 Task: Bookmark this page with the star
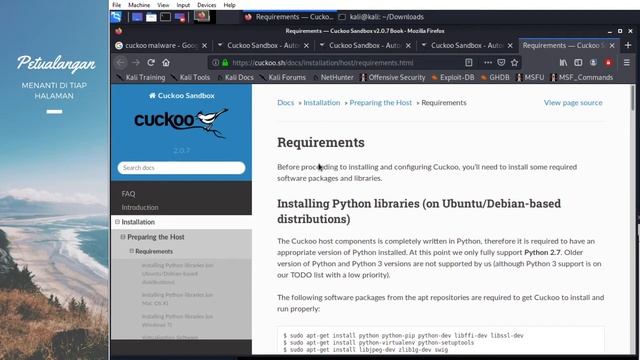click(514, 62)
